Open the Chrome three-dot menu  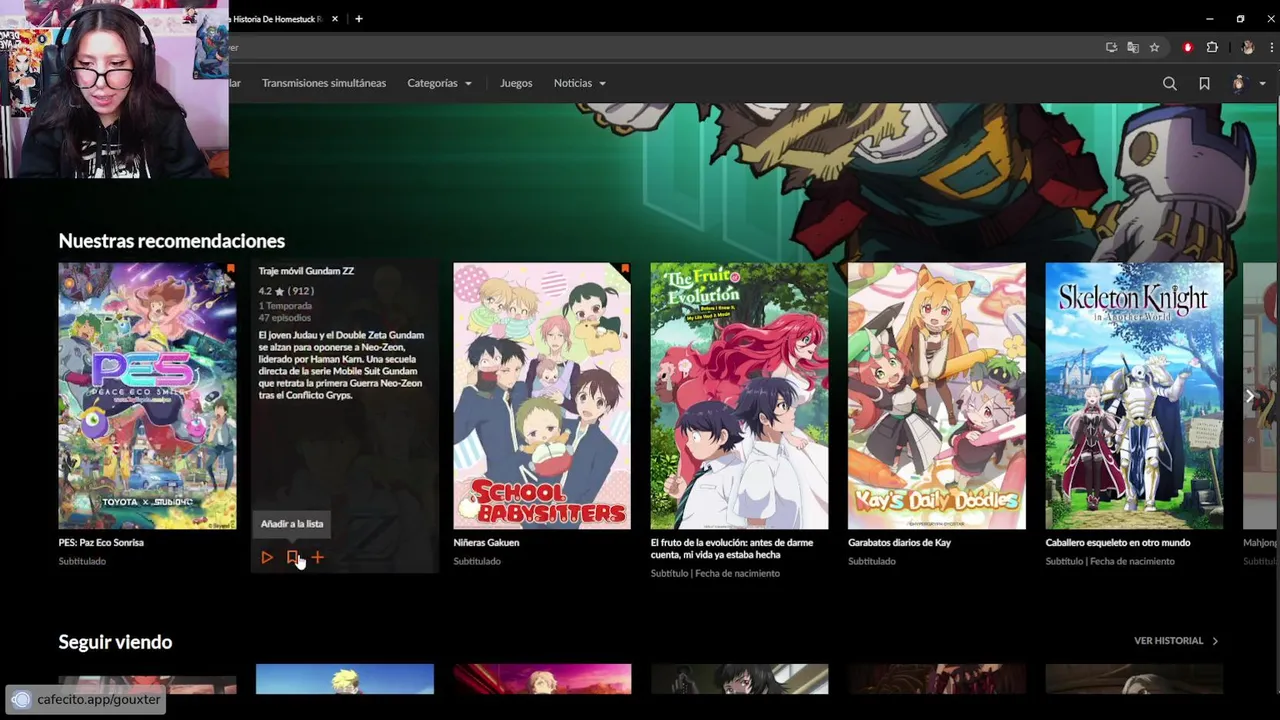point(1272,47)
